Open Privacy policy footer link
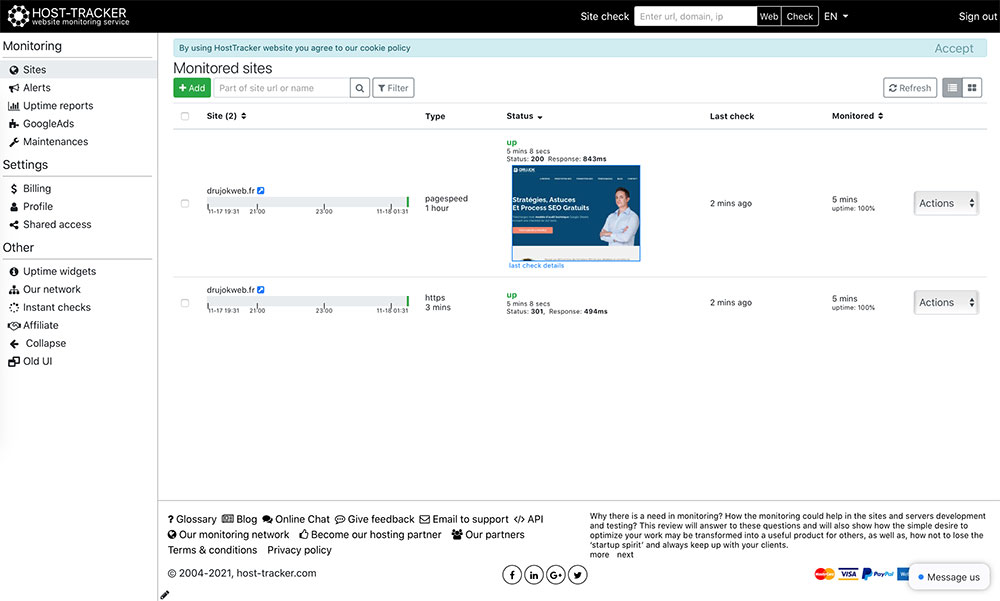Viewport: 1000px width, 601px height. (299, 550)
